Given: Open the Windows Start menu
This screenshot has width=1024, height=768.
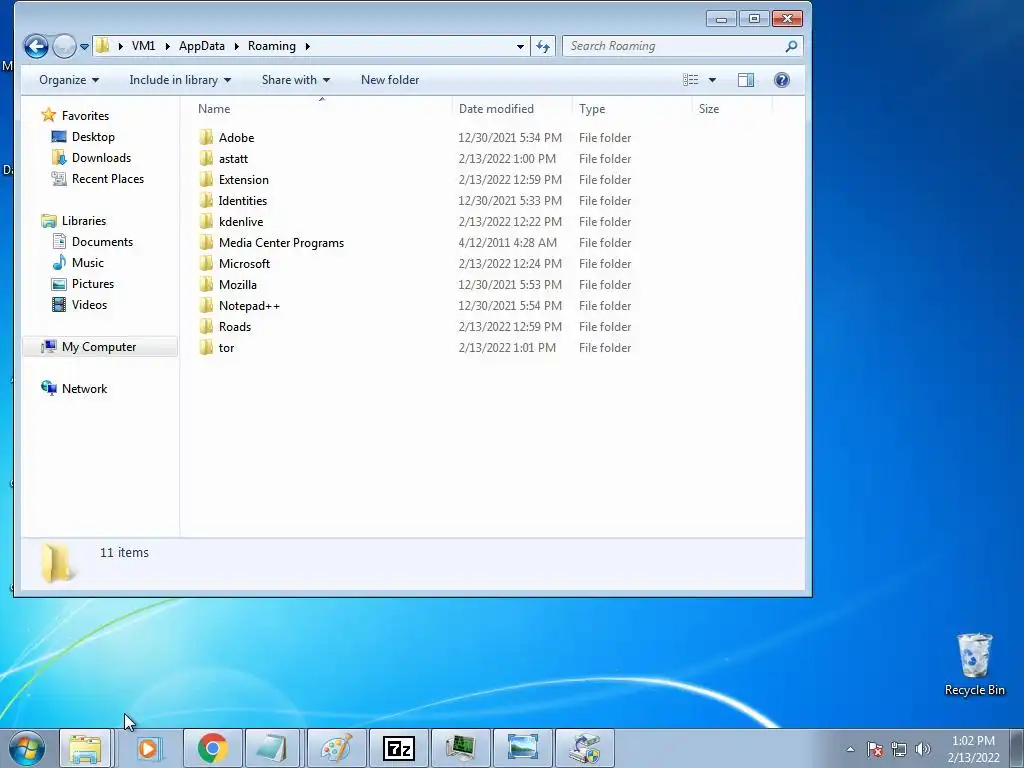Looking at the screenshot, I should (27, 748).
